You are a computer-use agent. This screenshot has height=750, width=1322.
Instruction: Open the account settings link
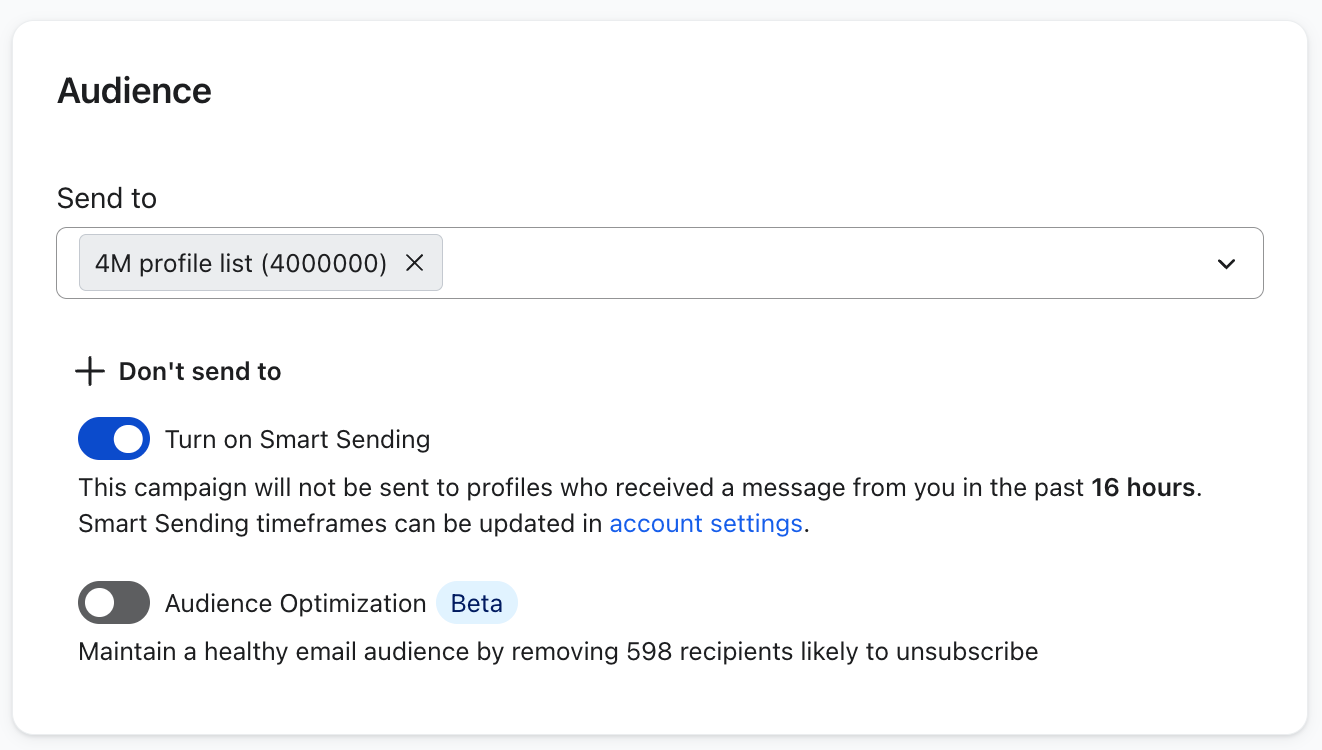tap(706, 523)
